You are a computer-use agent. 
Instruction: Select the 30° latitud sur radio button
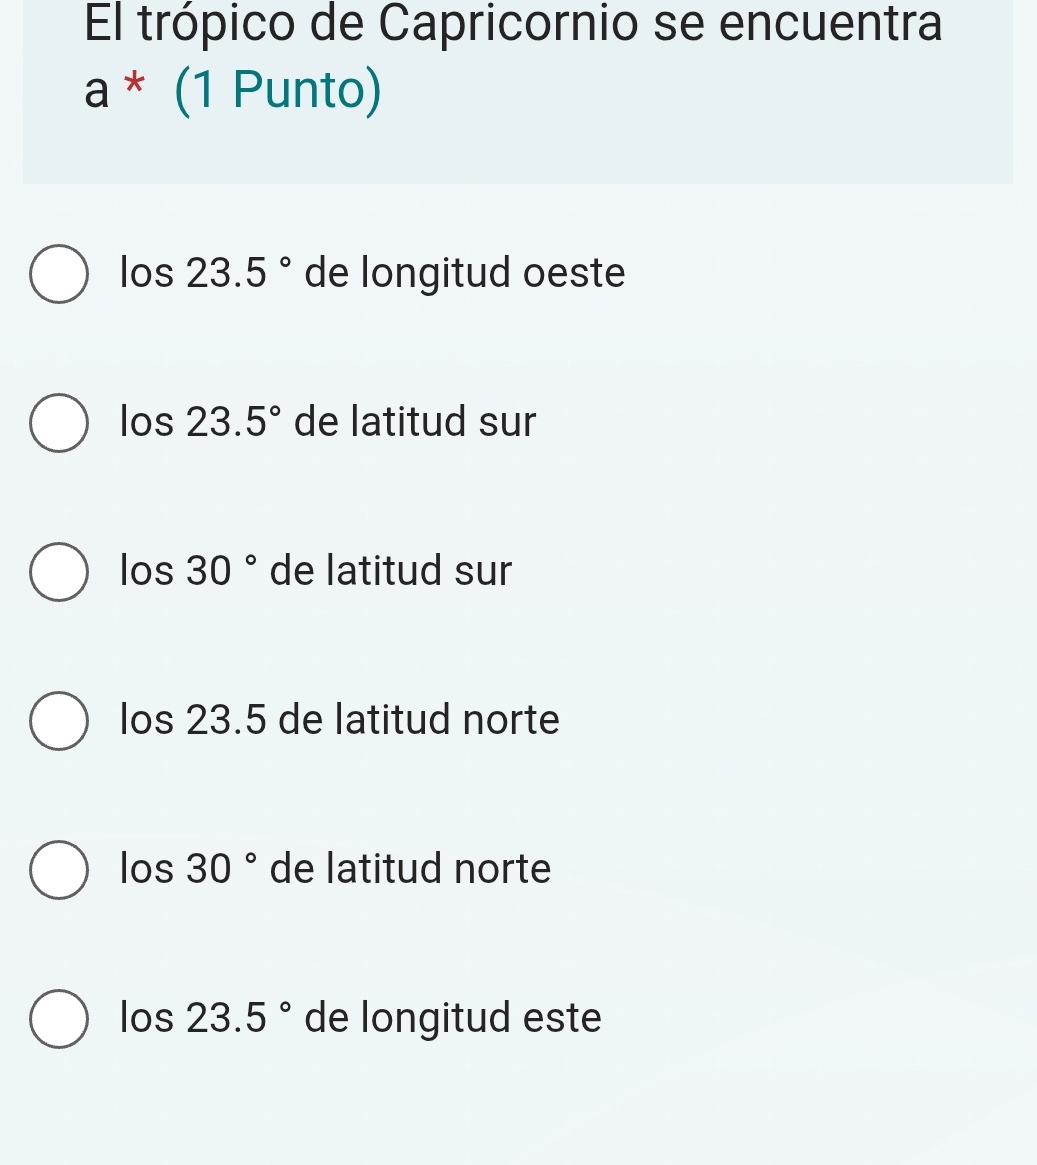click(59, 572)
